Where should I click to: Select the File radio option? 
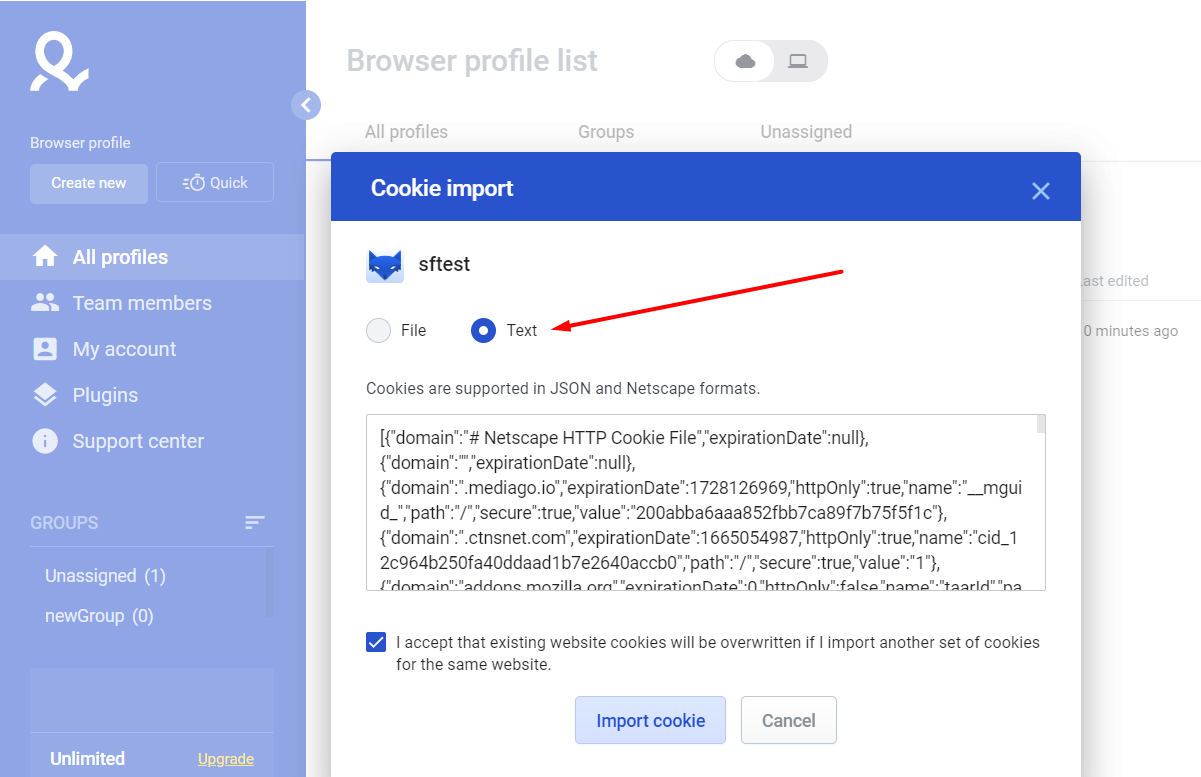[x=378, y=330]
